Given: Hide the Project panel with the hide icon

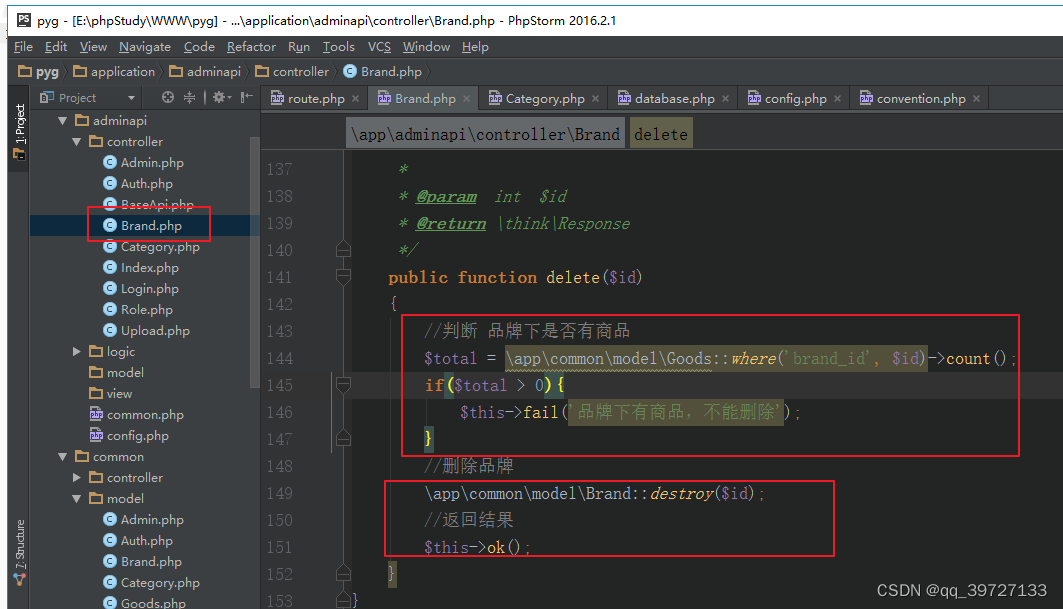Looking at the screenshot, I should [246, 98].
